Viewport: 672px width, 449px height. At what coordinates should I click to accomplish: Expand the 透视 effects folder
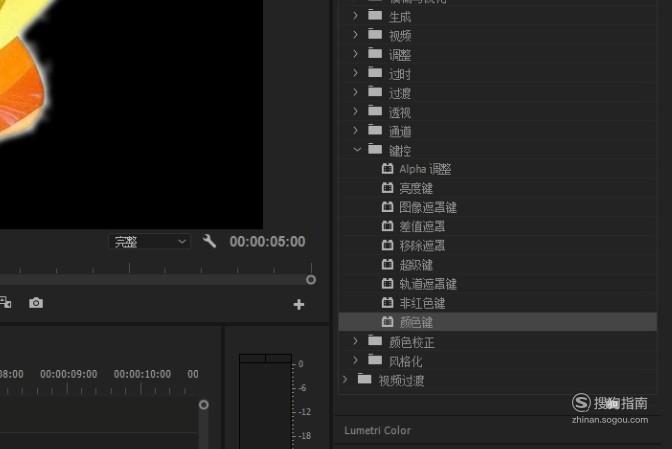[x=355, y=111]
